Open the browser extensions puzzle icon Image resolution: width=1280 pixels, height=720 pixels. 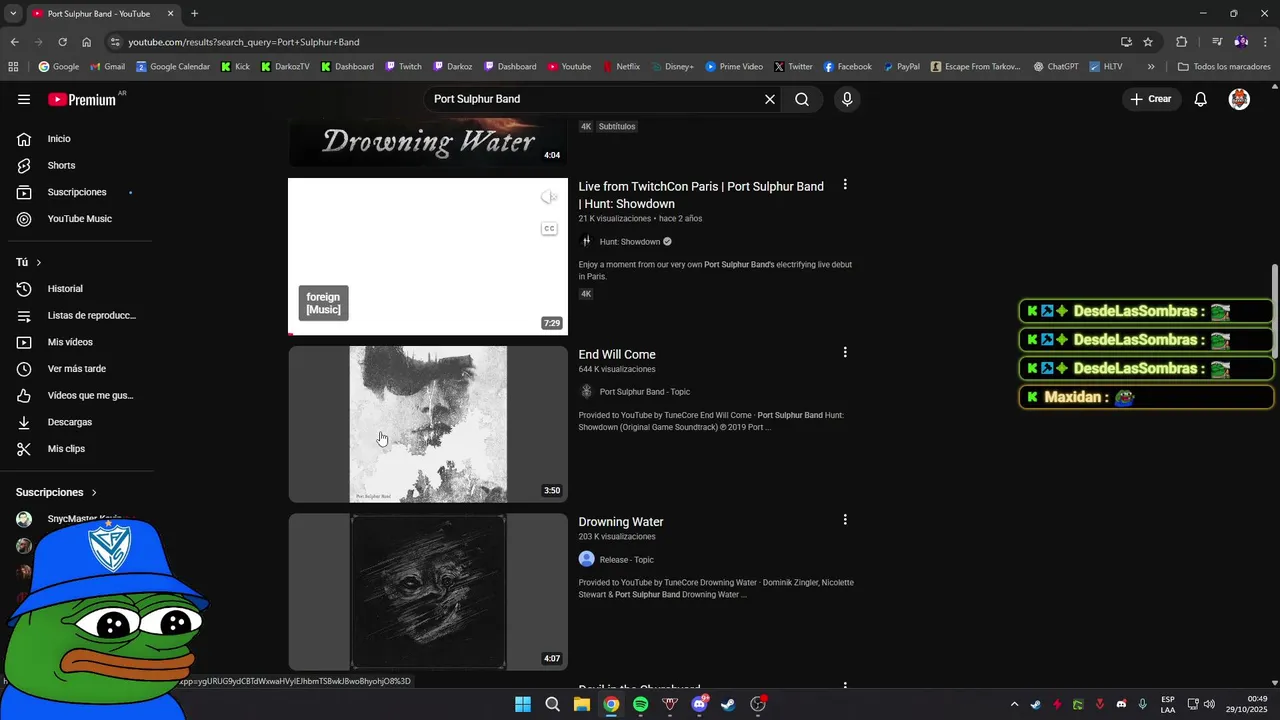[1181, 42]
